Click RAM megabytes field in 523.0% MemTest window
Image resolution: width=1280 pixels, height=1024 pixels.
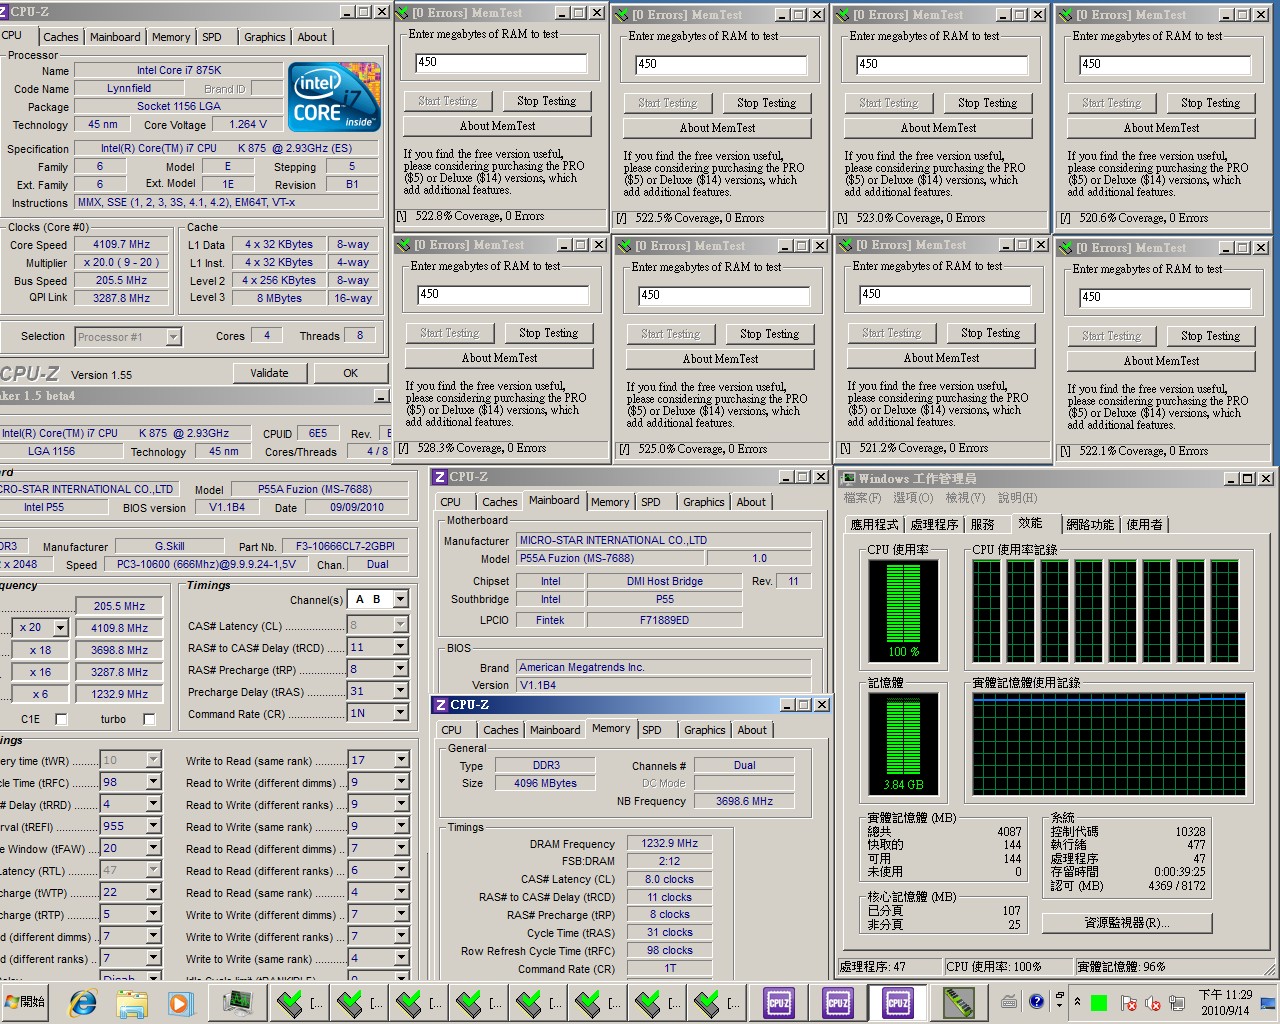pyautogui.click(x=942, y=64)
